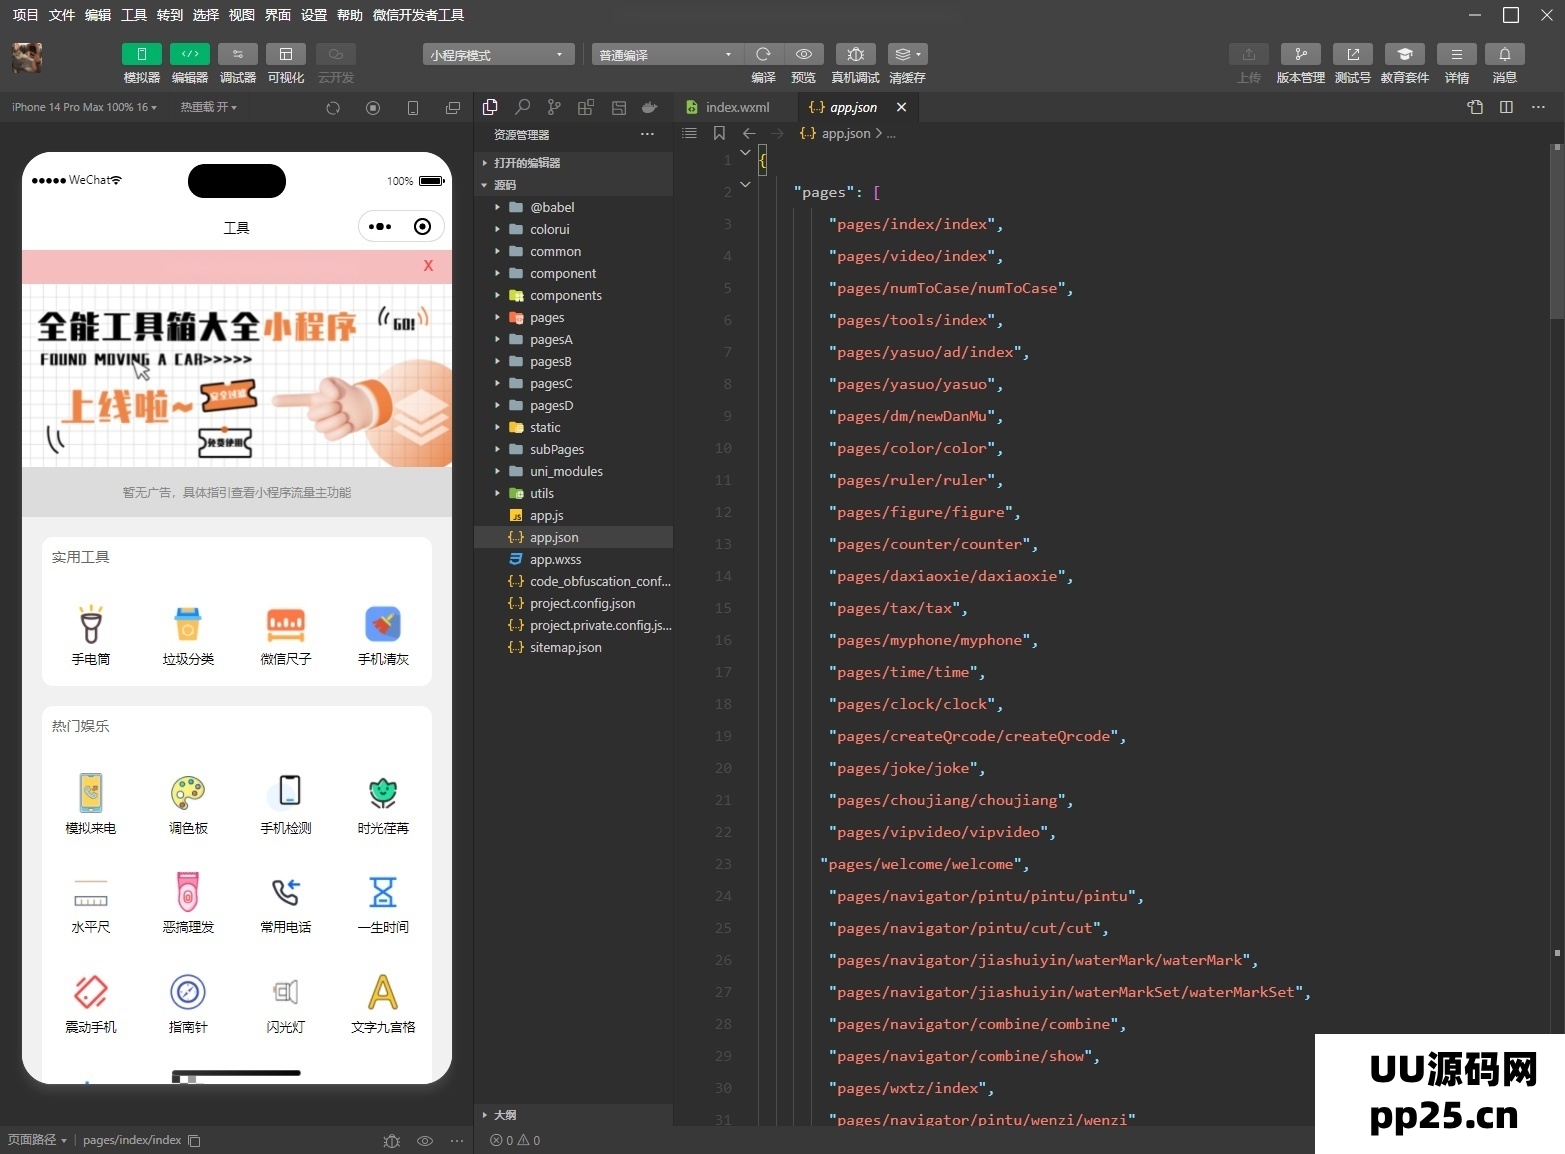Screen dimensions: 1565x1154
Task: Switch to the index.wxml tab
Action: click(x=737, y=107)
